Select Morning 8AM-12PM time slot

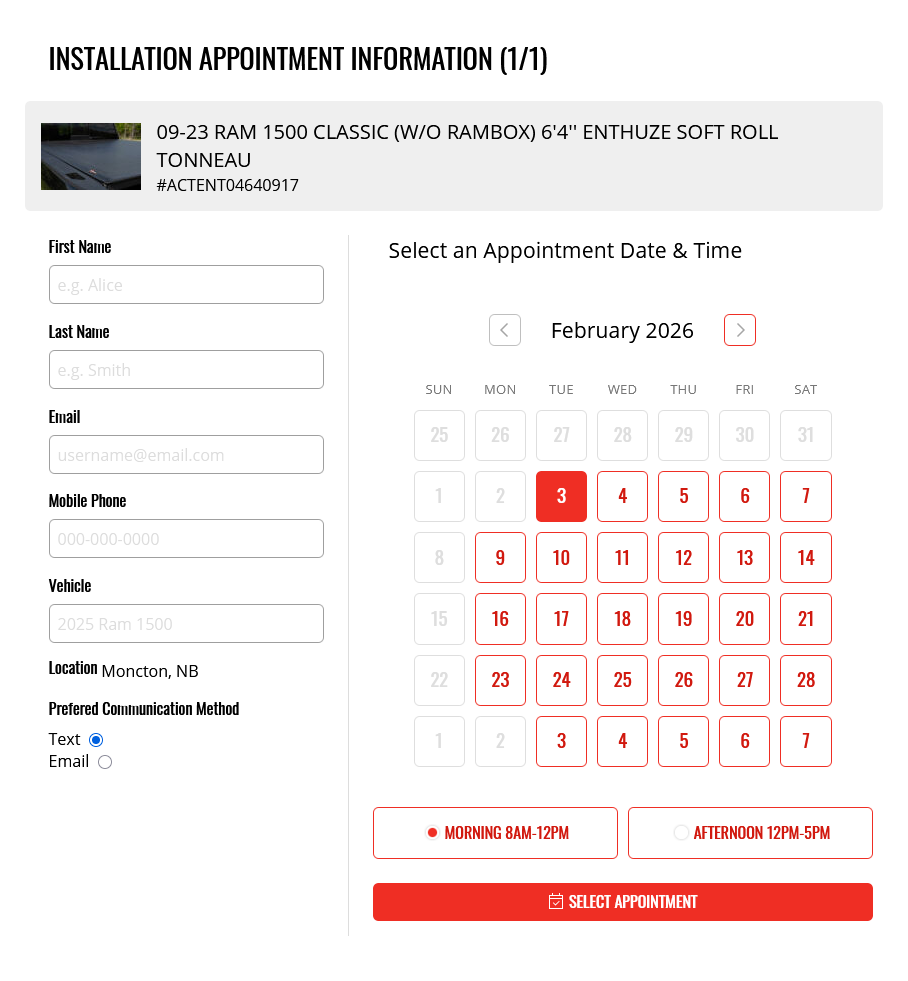tap(495, 833)
